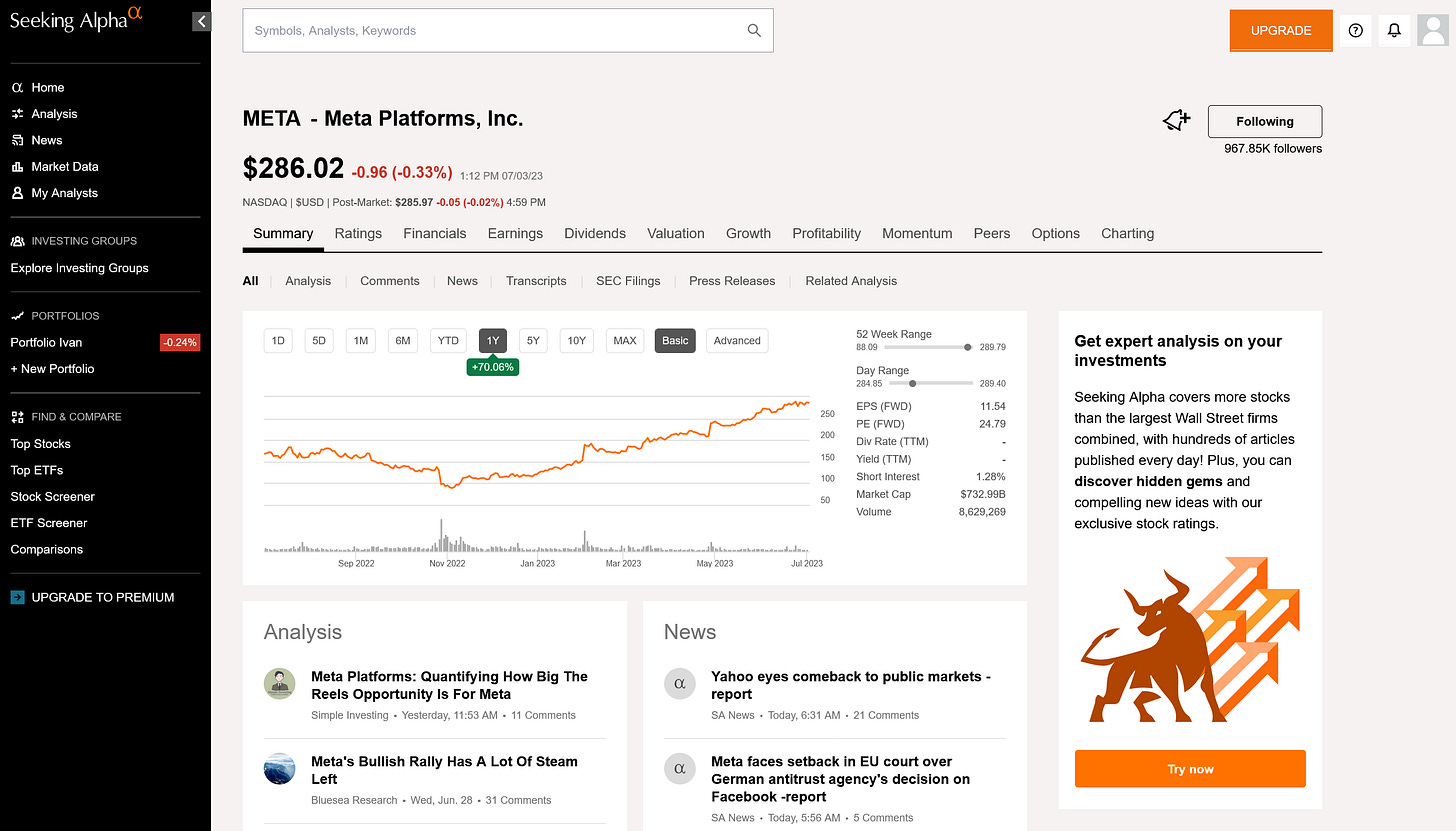The image size is (1456, 831).
Task: Open Meta's Bullish Rally article
Action: (444, 770)
